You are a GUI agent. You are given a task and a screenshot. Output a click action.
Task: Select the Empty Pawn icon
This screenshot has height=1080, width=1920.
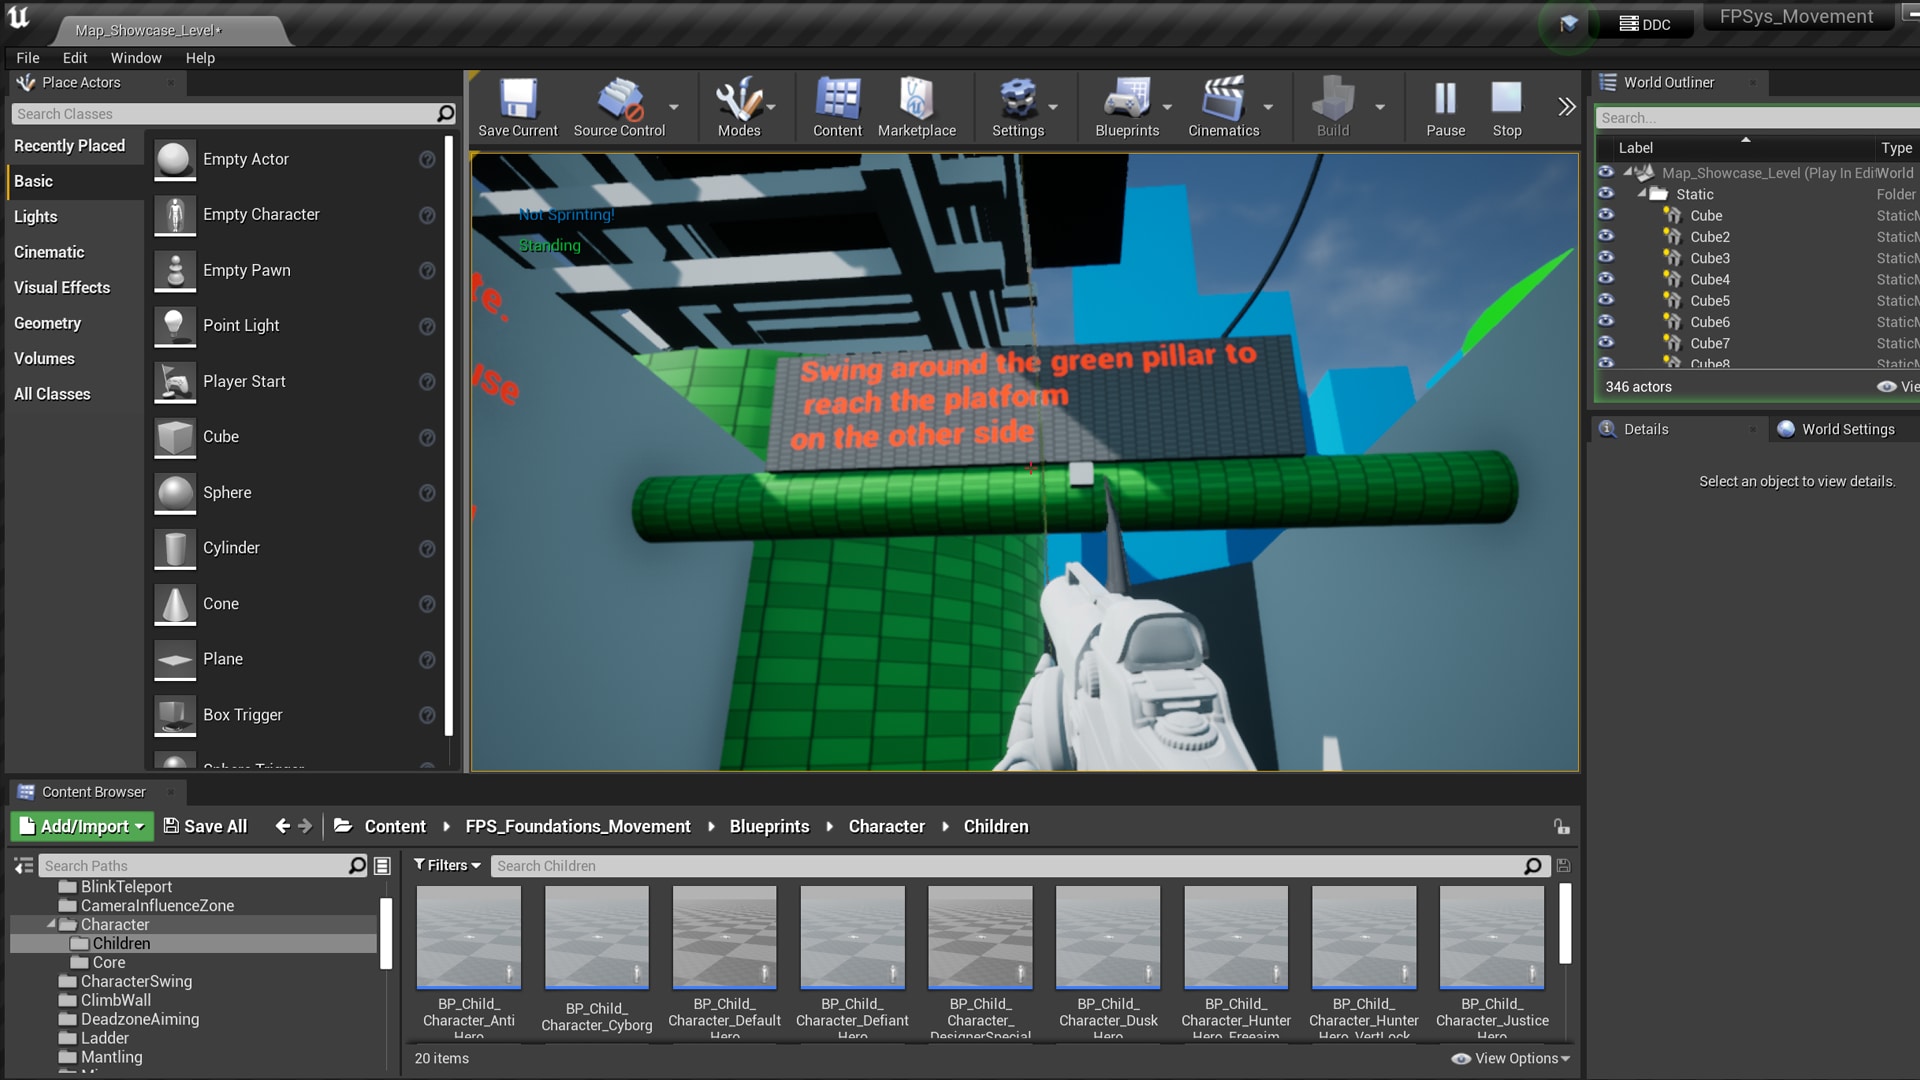tap(175, 271)
